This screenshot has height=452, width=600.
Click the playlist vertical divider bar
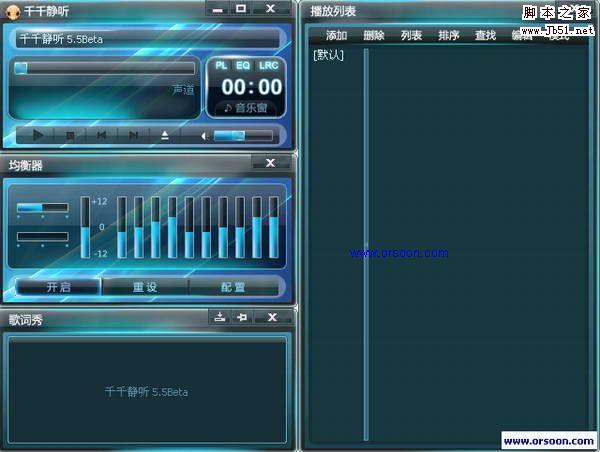tap(366, 244)
